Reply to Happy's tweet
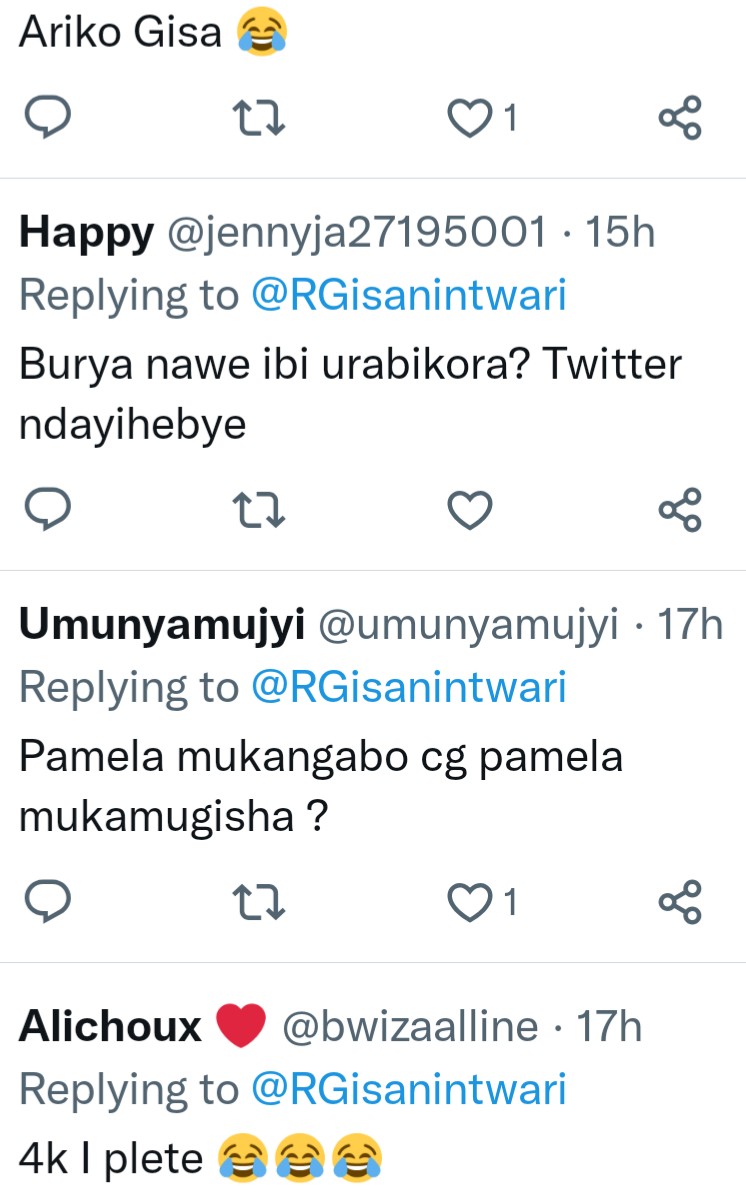This screenshot has height=1192, width=746. (x=44, y=512)
